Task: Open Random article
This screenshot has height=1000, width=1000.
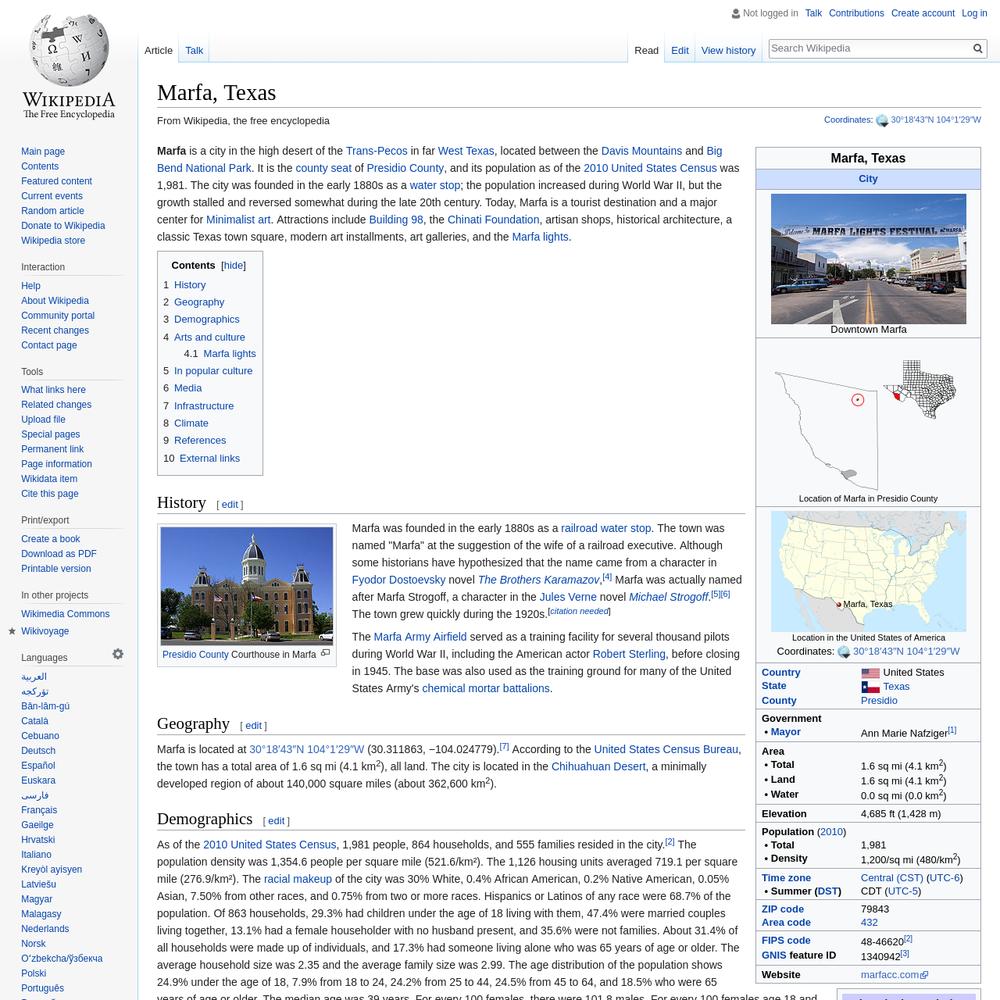Action: click(x=52, y=211)
